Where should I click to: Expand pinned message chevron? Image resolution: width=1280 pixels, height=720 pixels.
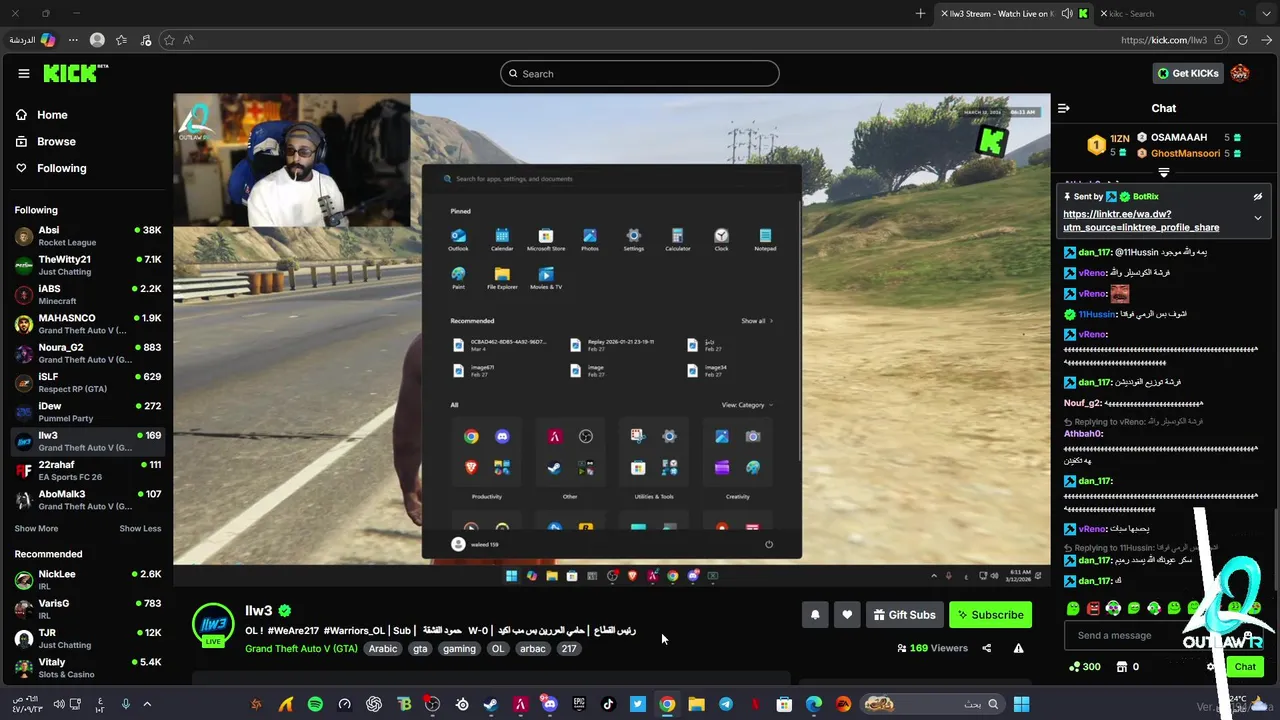coord(1258,218)
